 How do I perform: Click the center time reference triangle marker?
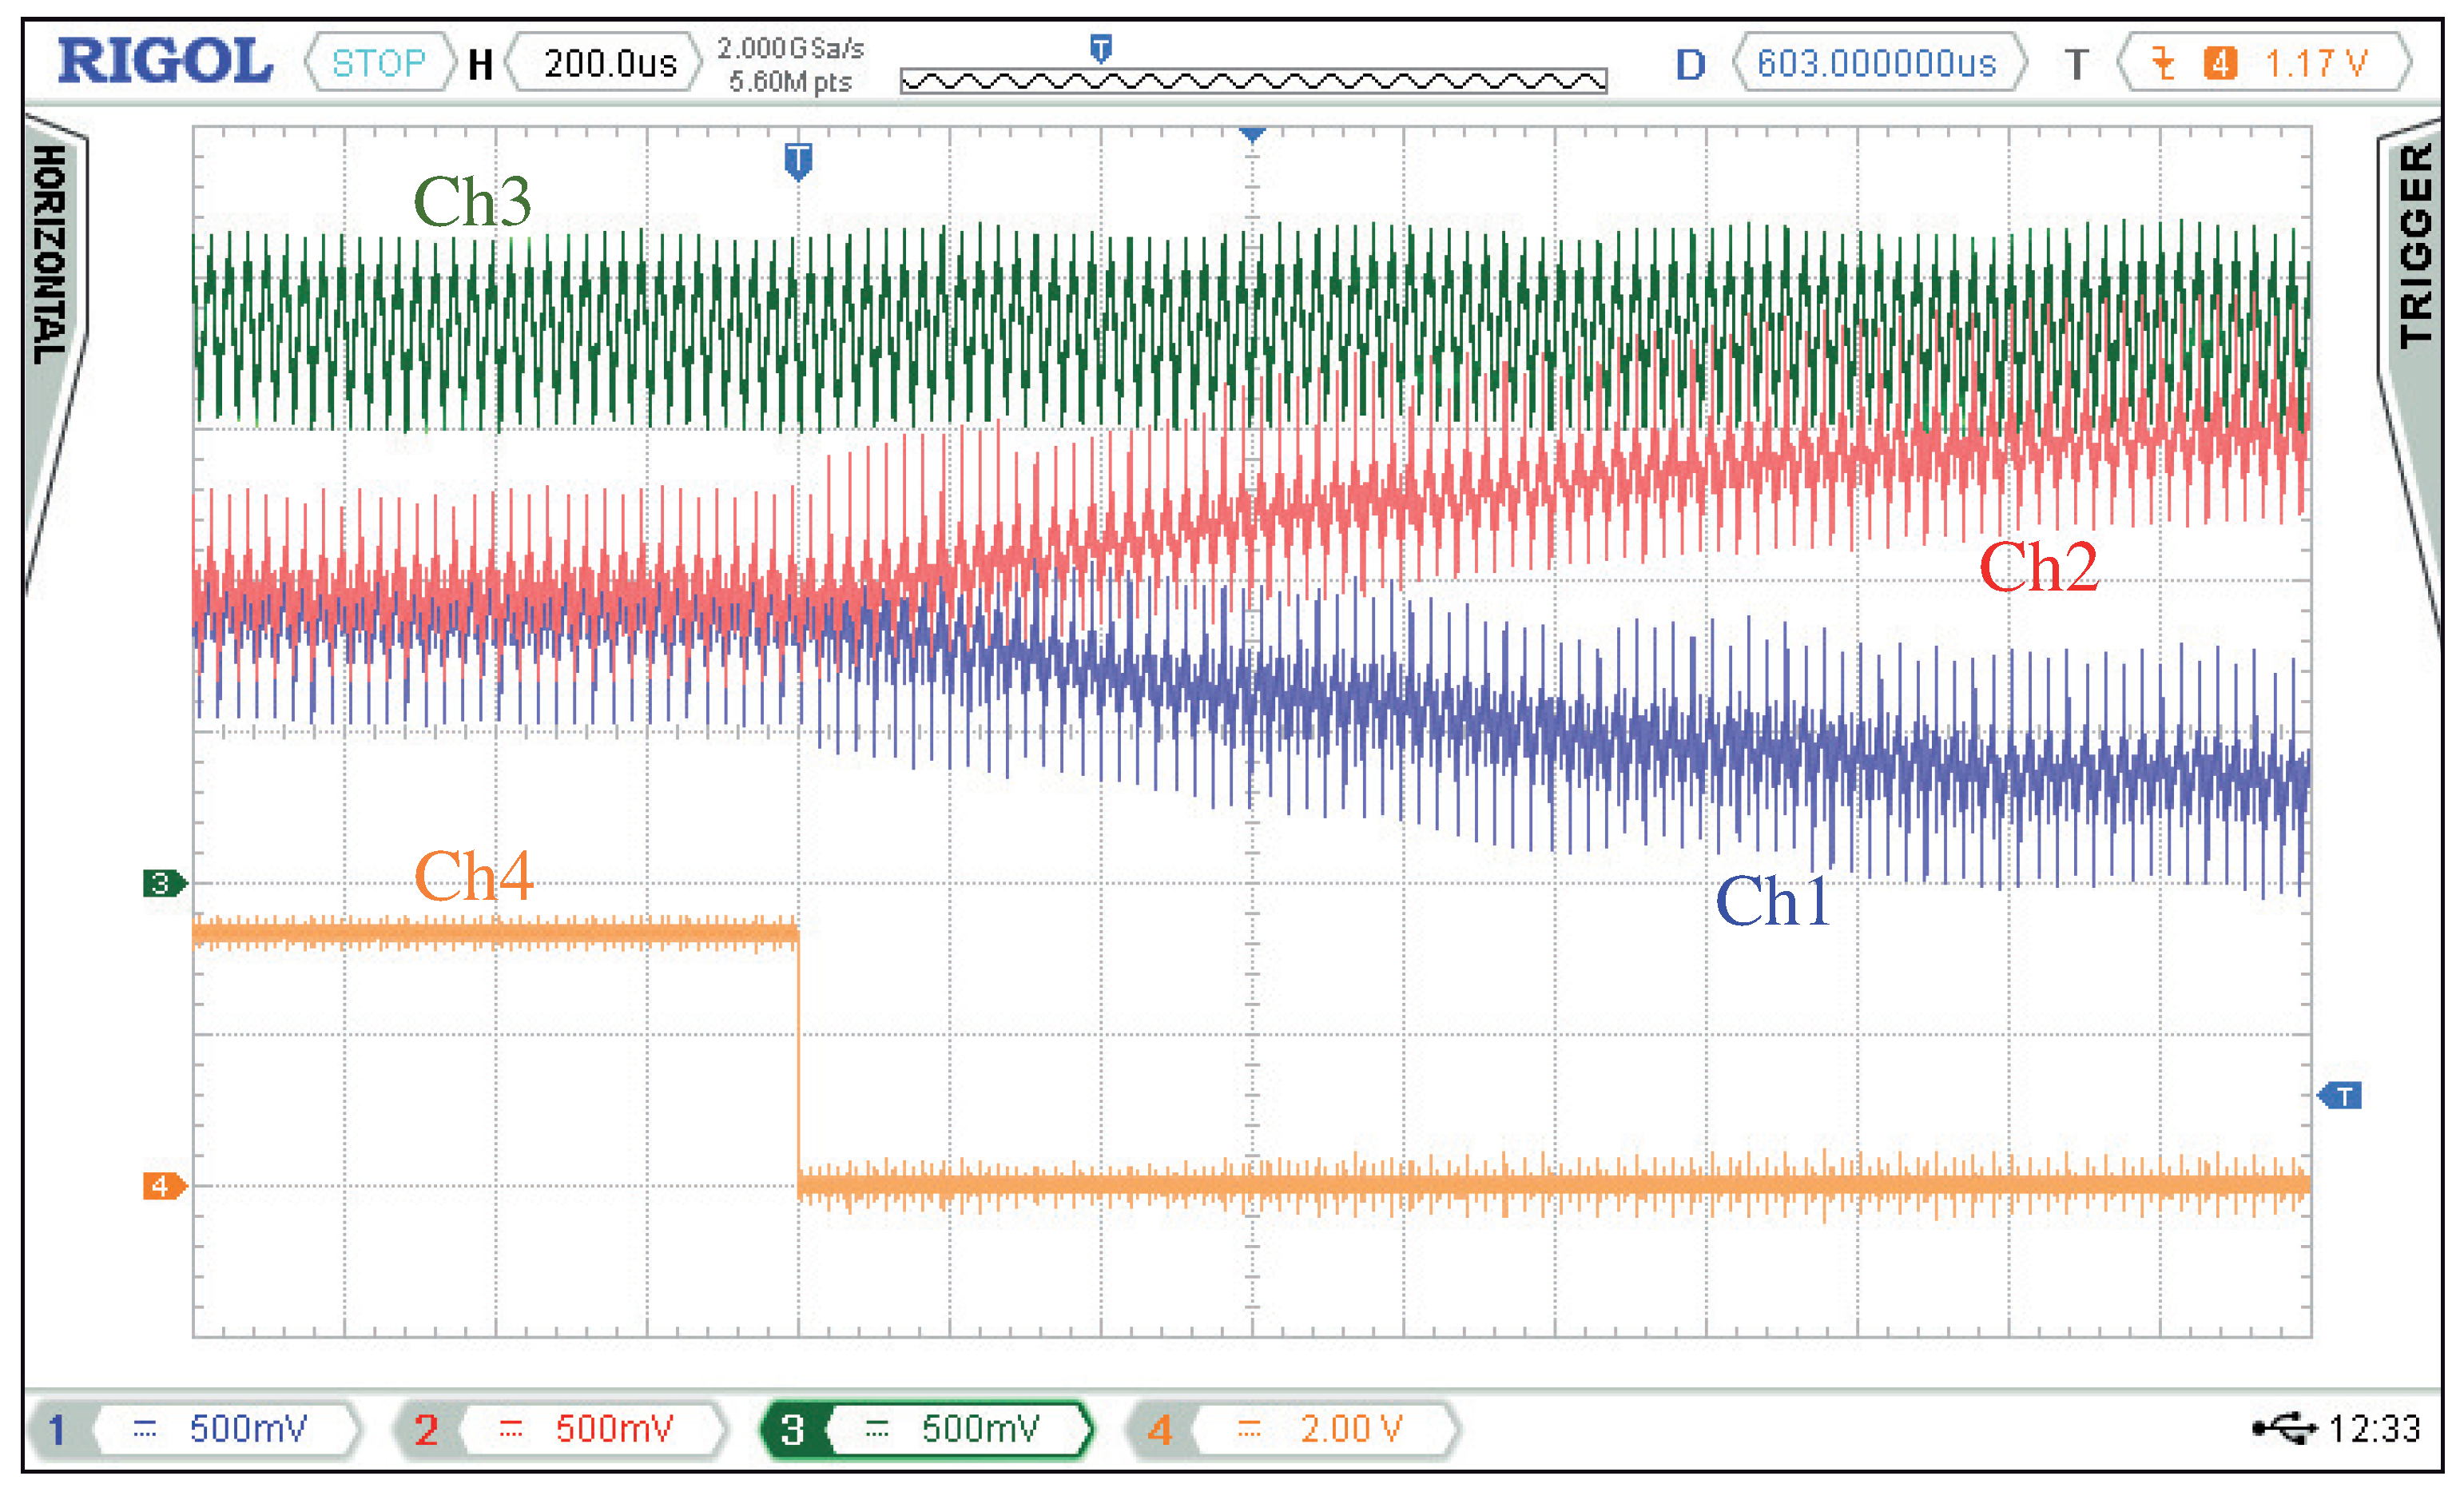coord(1252,134)
